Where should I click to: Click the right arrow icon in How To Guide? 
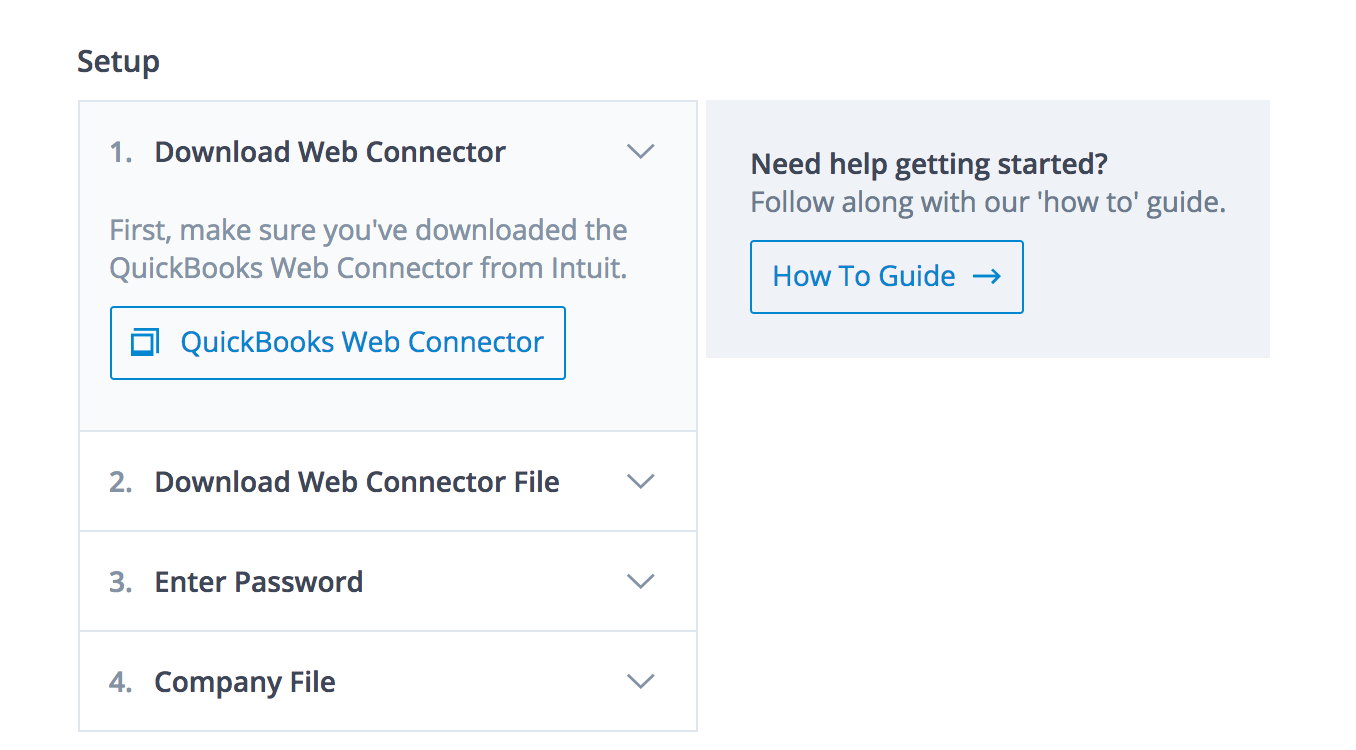click(987, 277)
